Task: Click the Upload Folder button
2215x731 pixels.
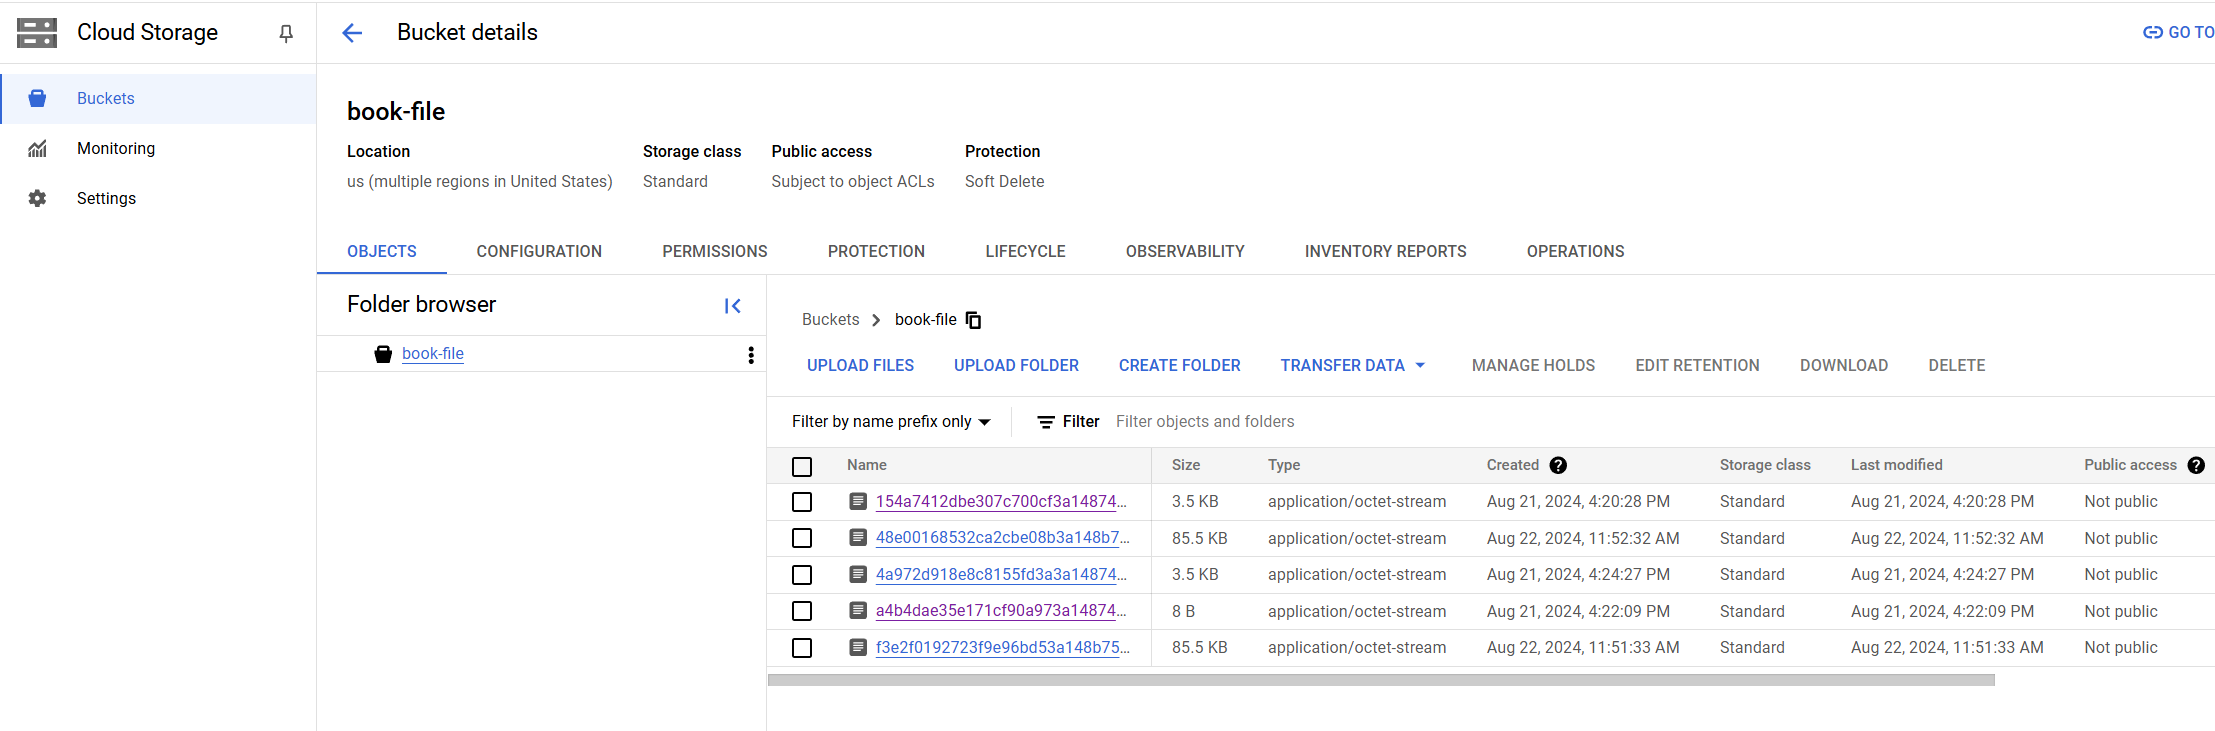Action: [1016, 366]
